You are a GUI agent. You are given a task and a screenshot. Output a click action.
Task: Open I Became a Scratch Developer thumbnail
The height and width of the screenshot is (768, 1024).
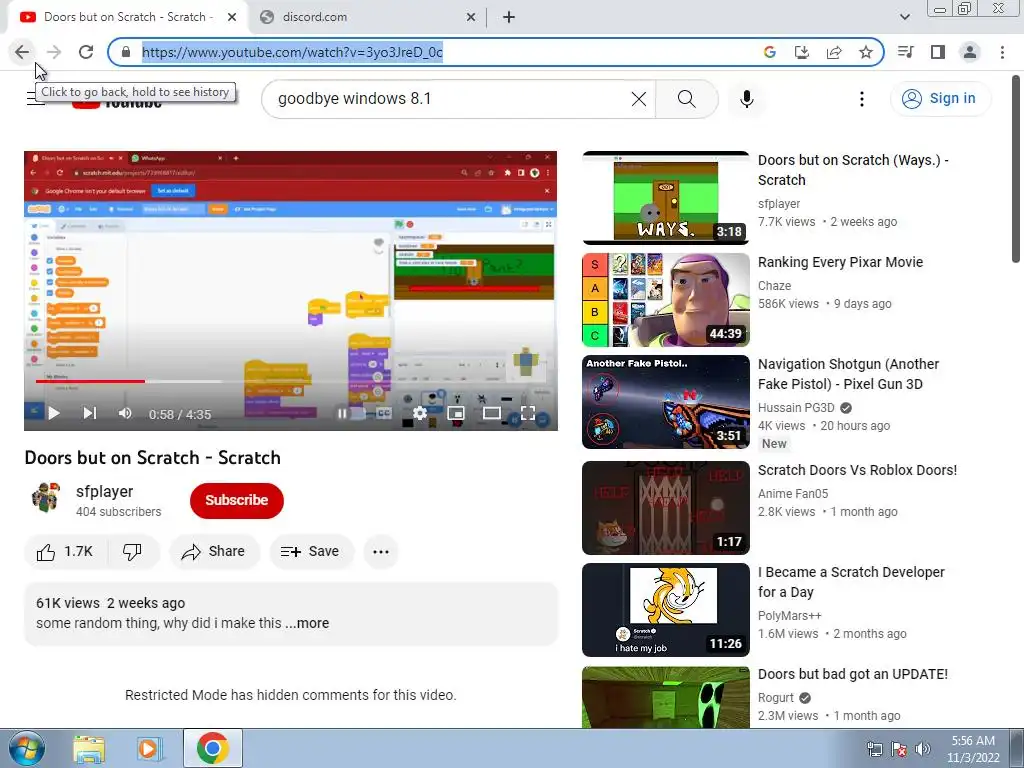pos(665,610)
